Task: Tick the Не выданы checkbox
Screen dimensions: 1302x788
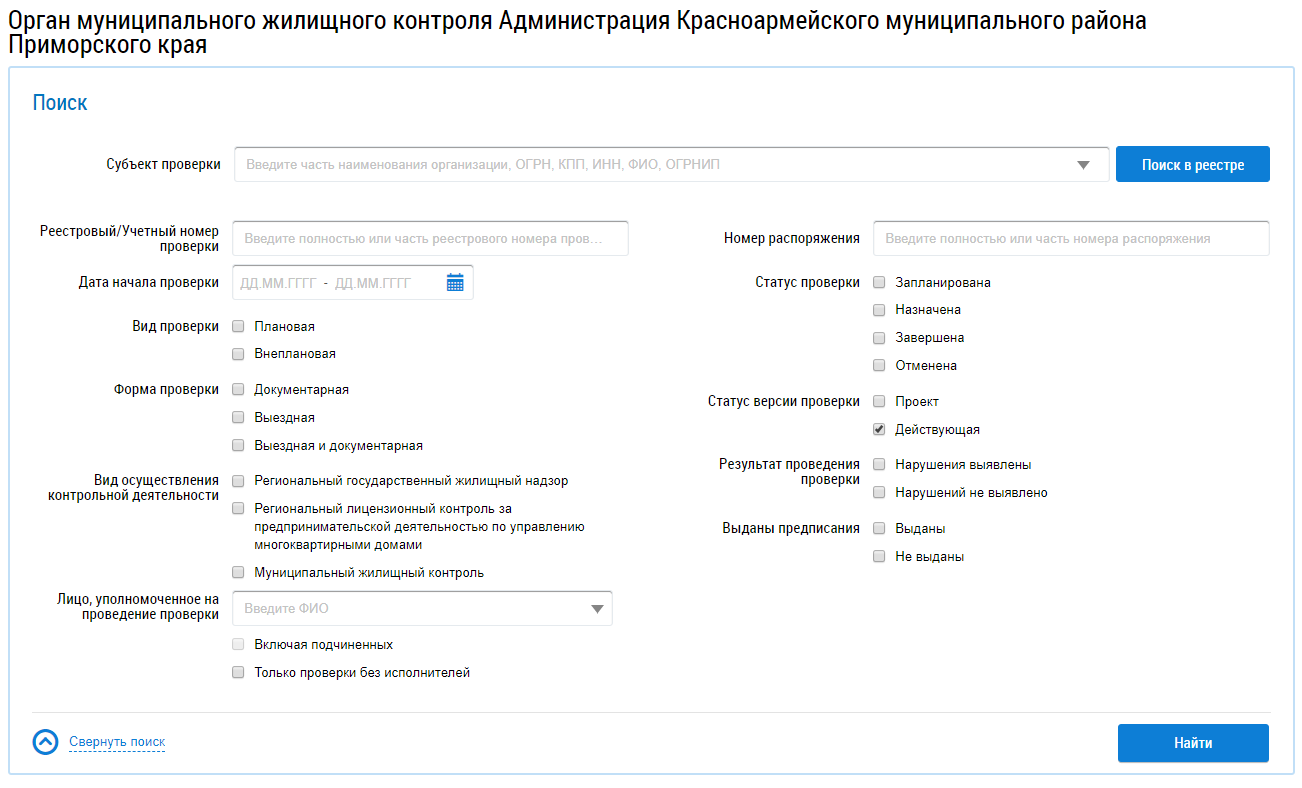Action: pos(879,557)
